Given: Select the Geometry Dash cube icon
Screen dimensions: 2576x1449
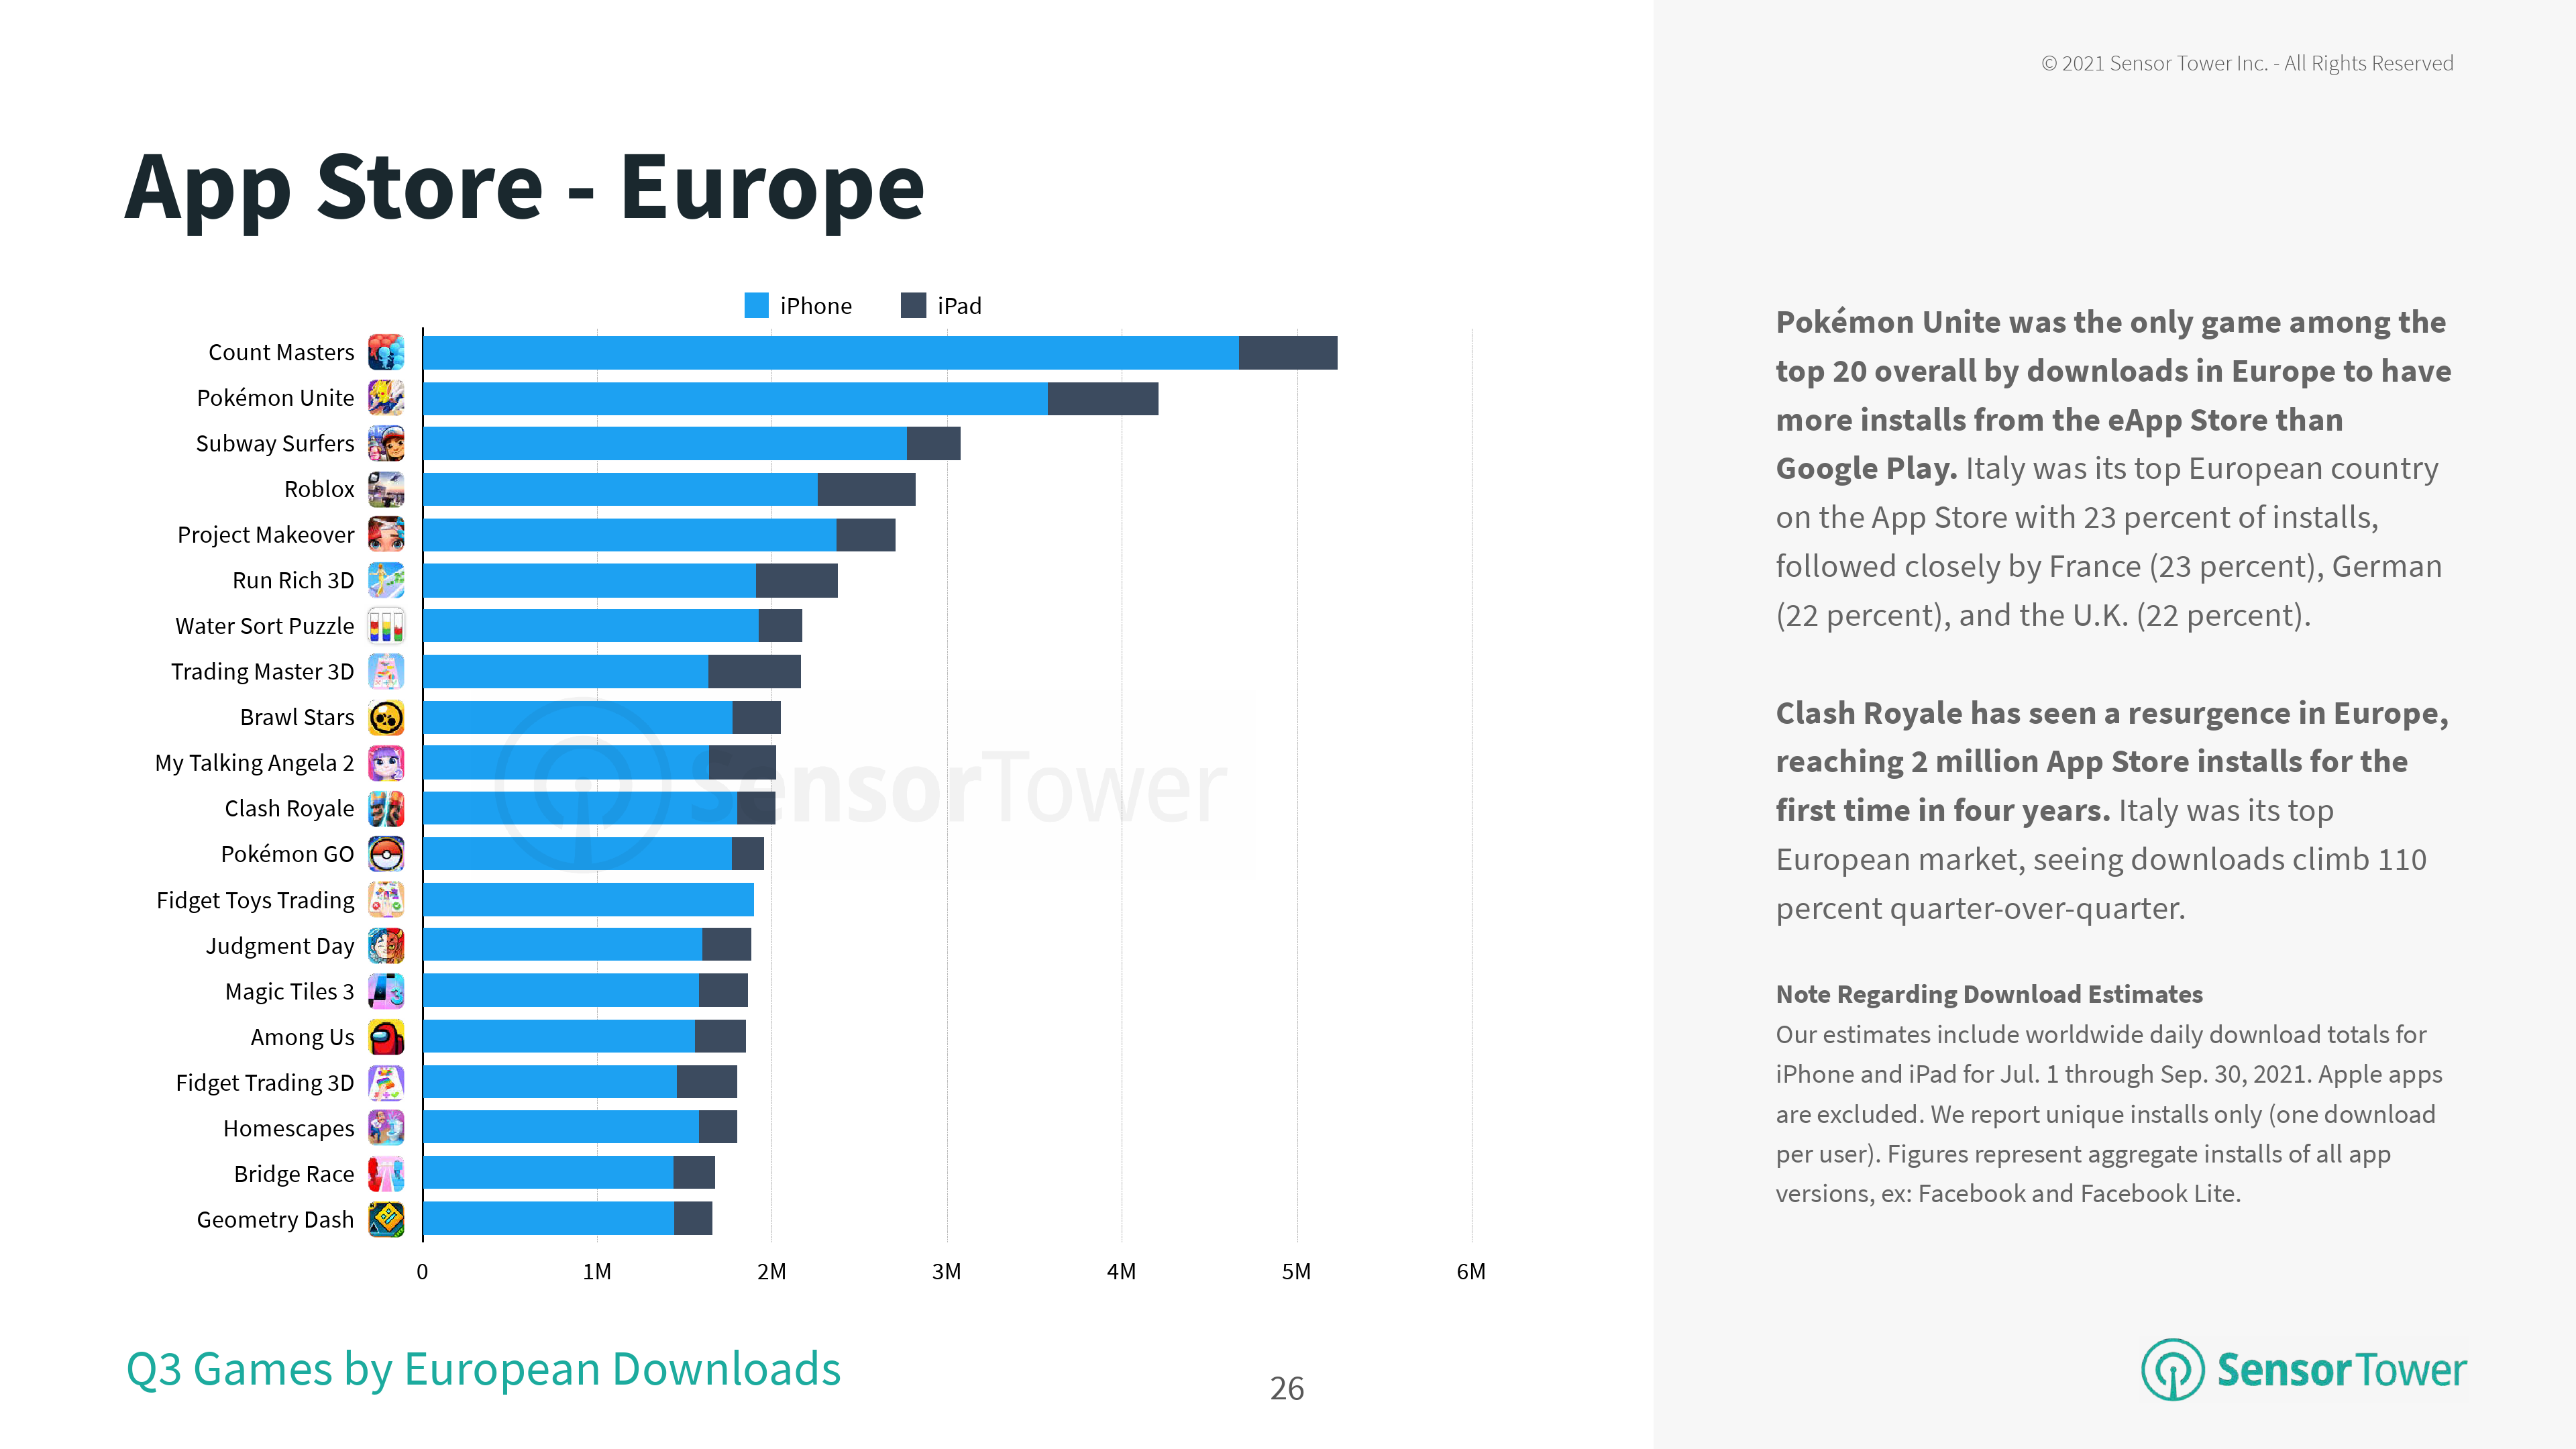Looking at the screenshot, I should click(386, 1219).
